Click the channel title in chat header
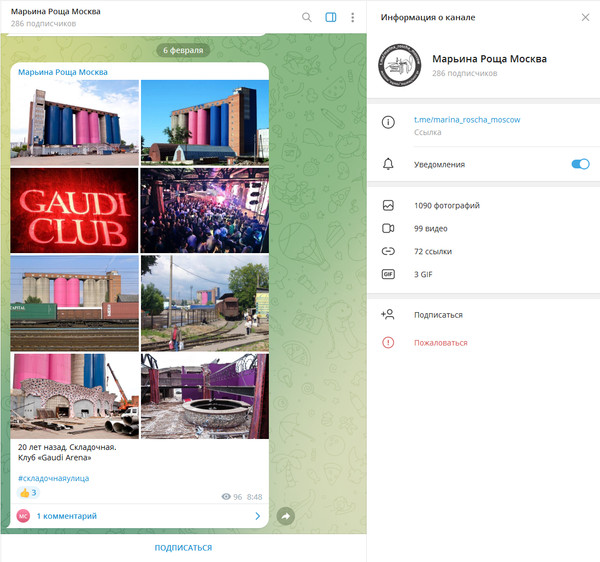Image resolution: width=600 pixels, height=562 pixels. tap(55, 11)
